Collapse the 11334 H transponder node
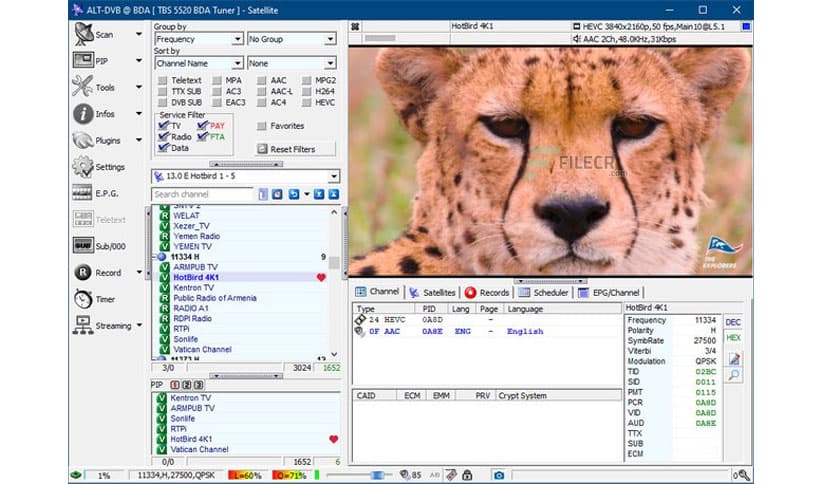836x484 pixels. (x=155, y=256)
